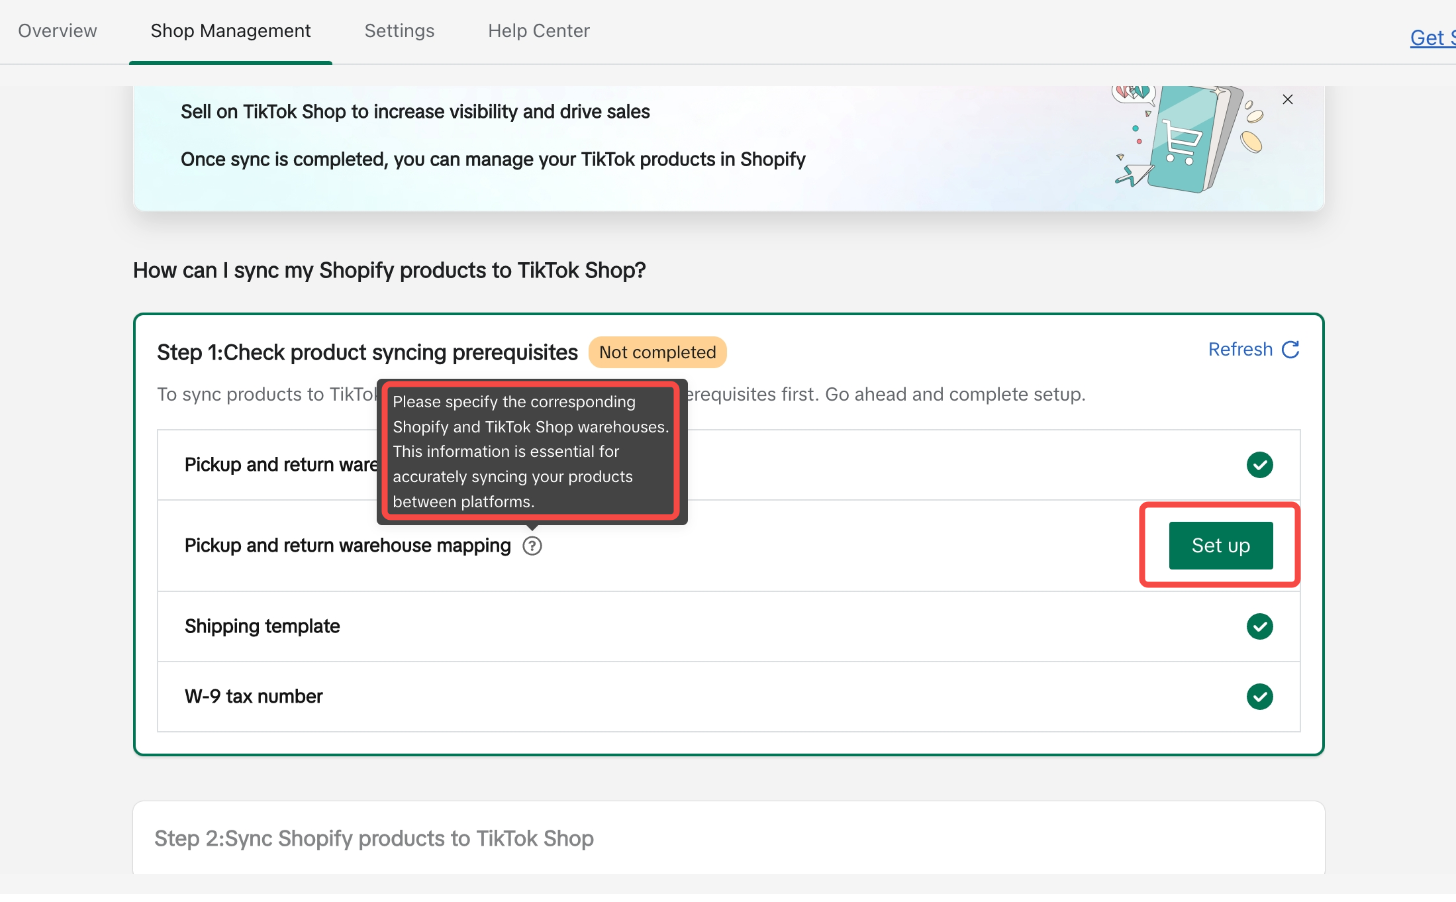Click the shopping cart phone illustration

1190,138
